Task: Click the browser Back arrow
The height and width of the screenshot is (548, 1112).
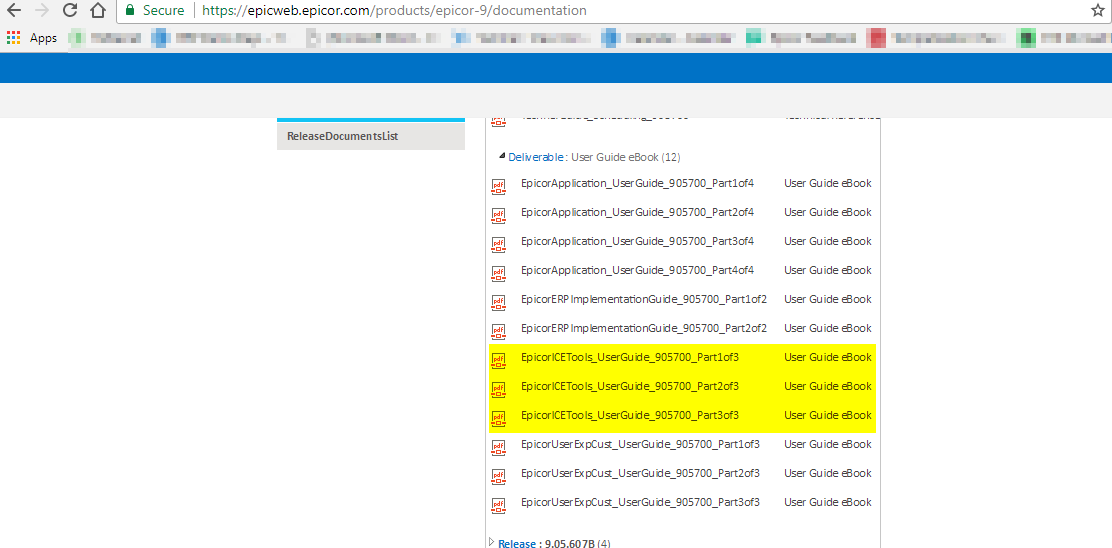Action: (13, 11)
